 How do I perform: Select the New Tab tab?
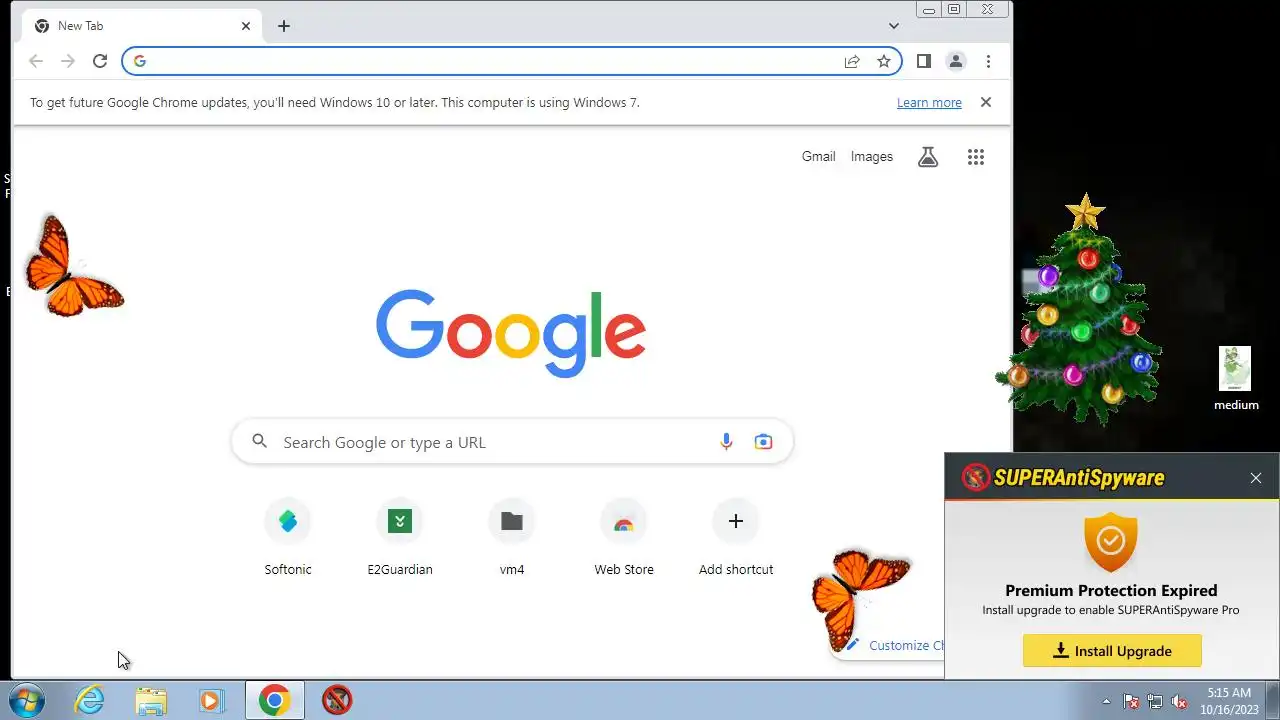tap(142, 26)
